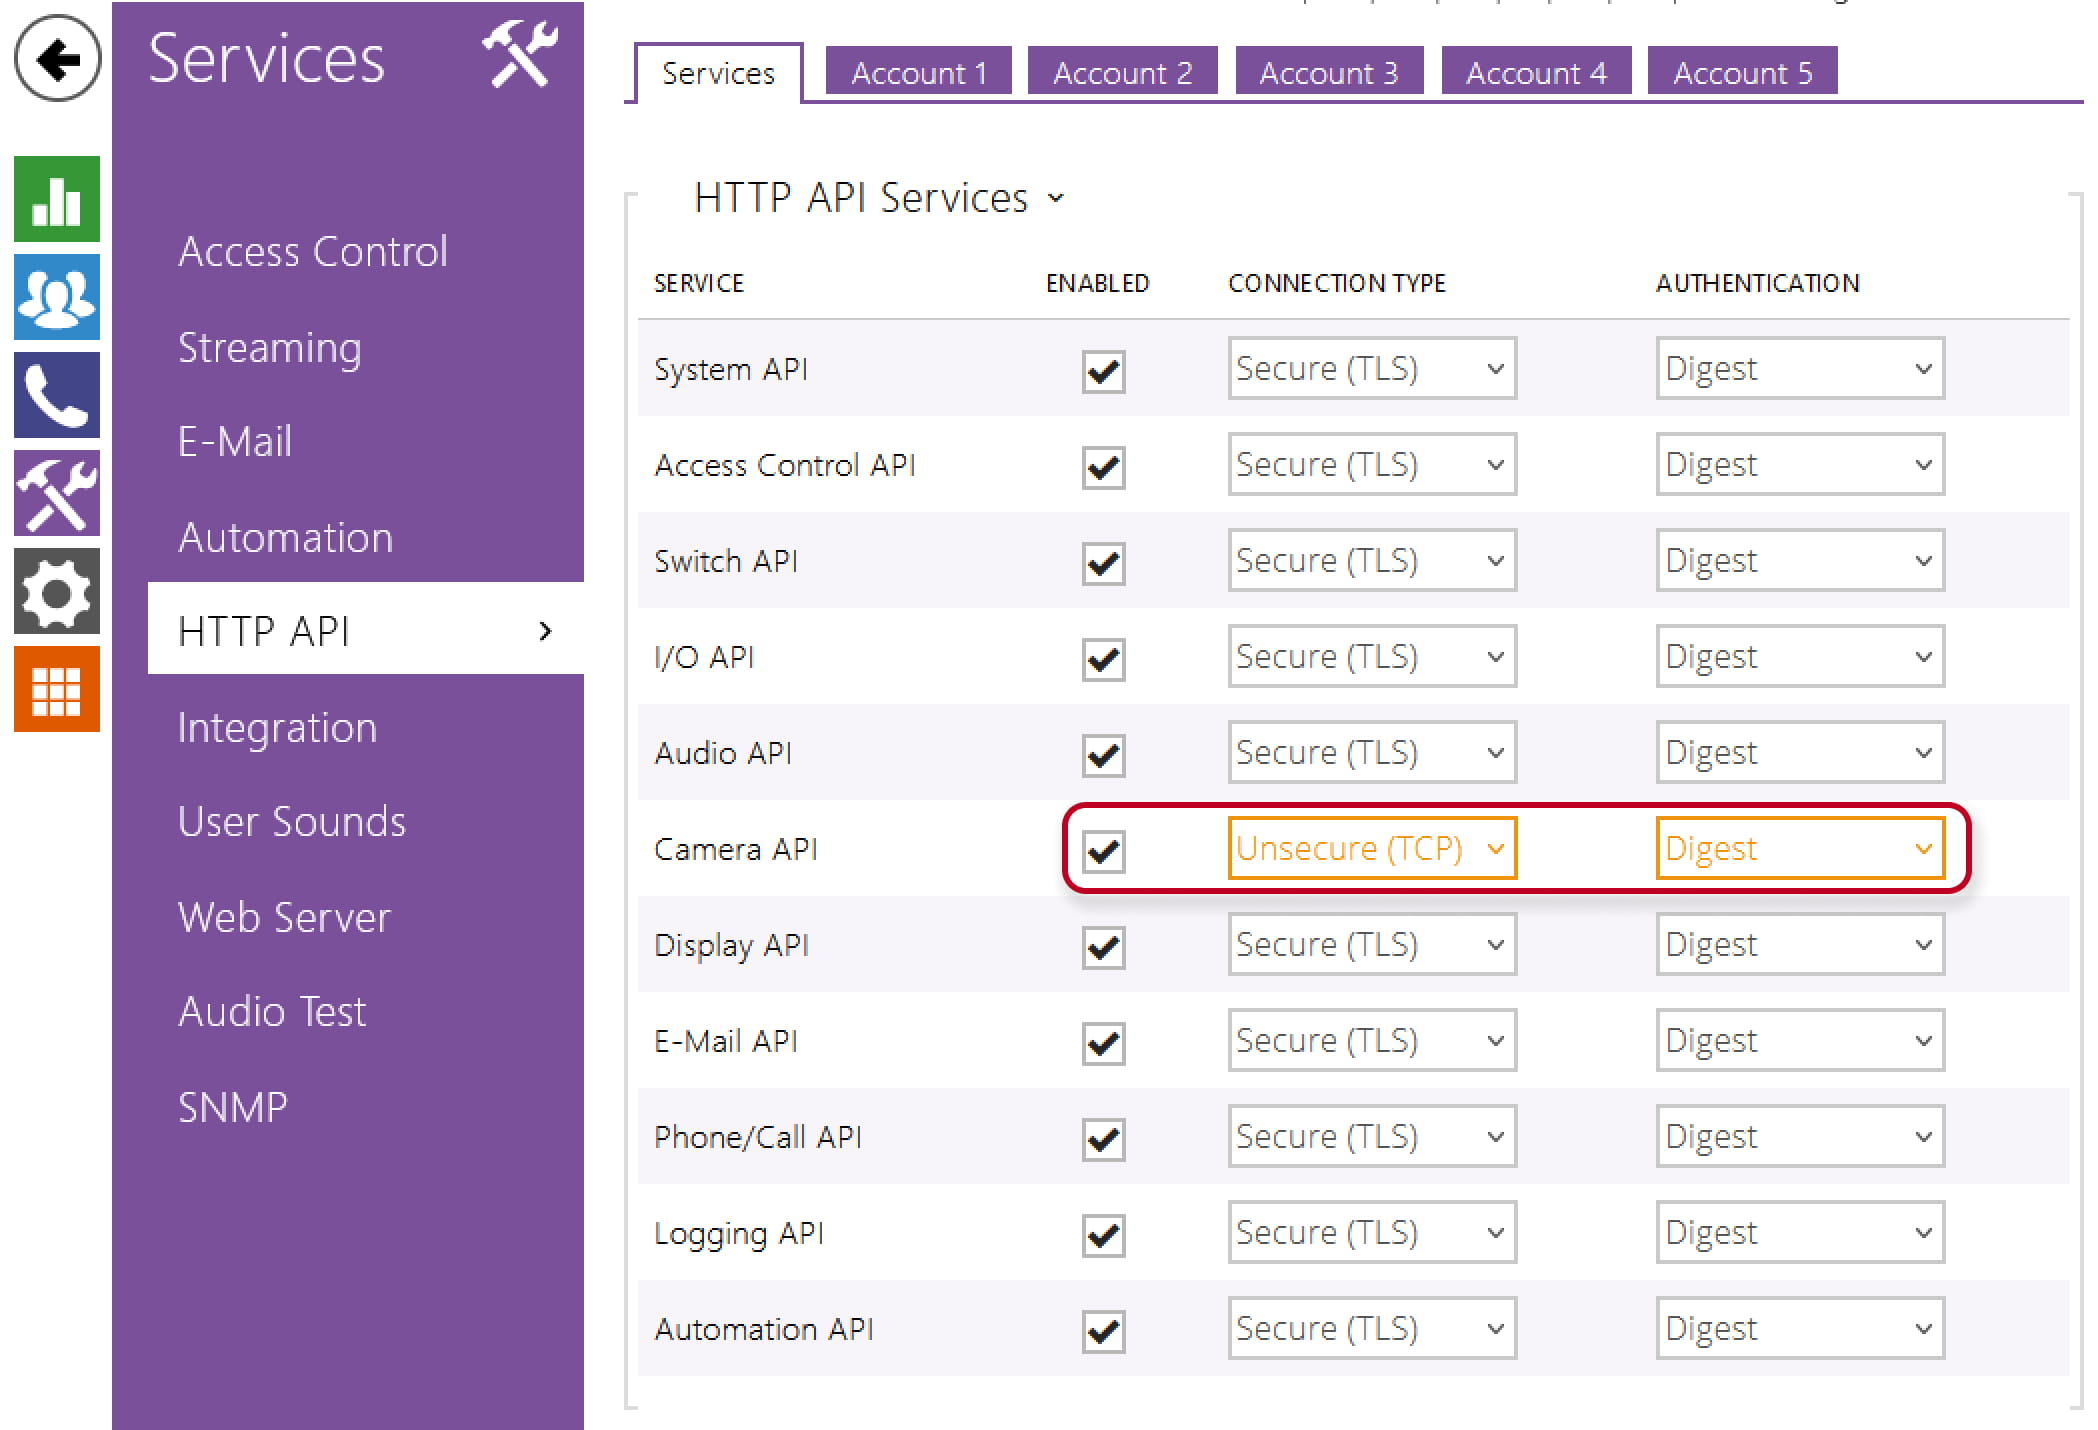Open Display API connection type dropdown

(1372, 944)
